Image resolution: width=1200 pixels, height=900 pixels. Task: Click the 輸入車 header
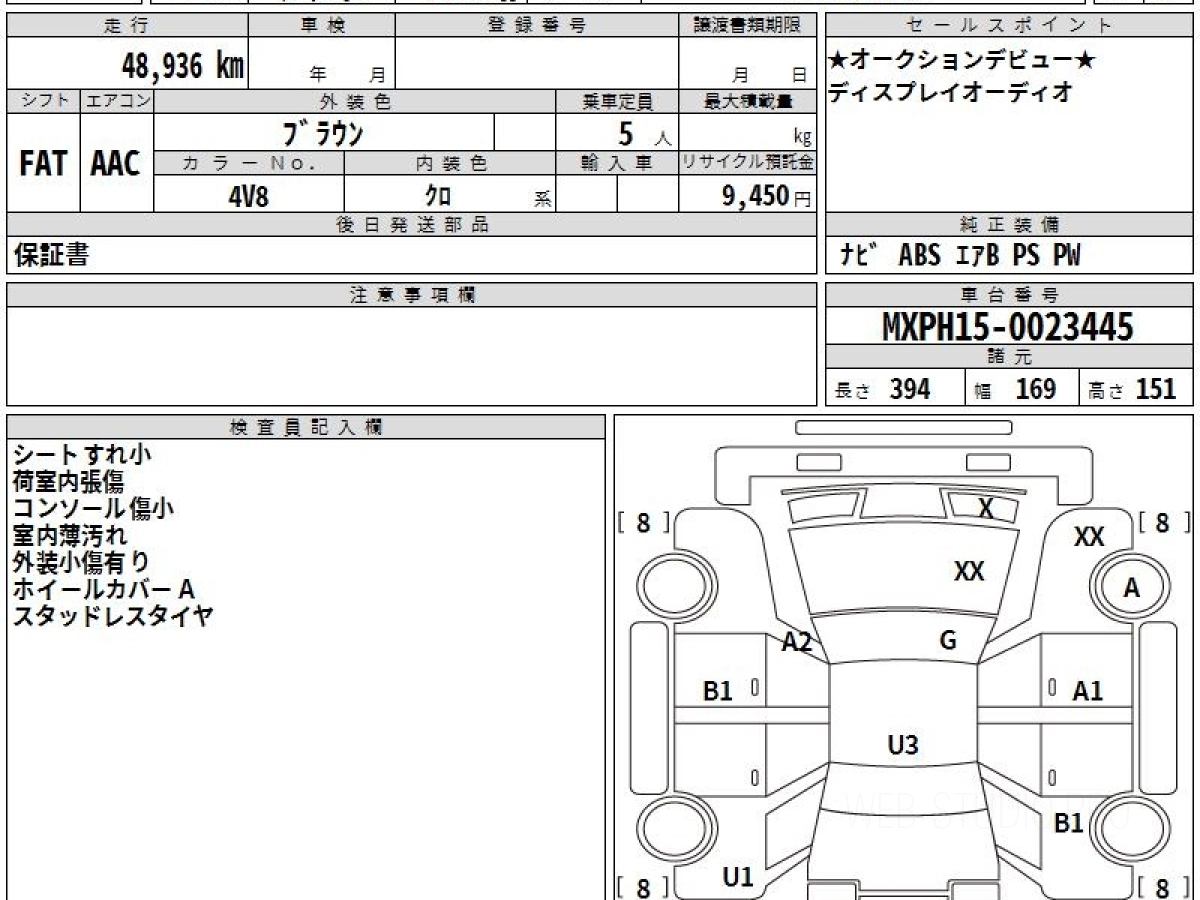(x=617, y=163)
